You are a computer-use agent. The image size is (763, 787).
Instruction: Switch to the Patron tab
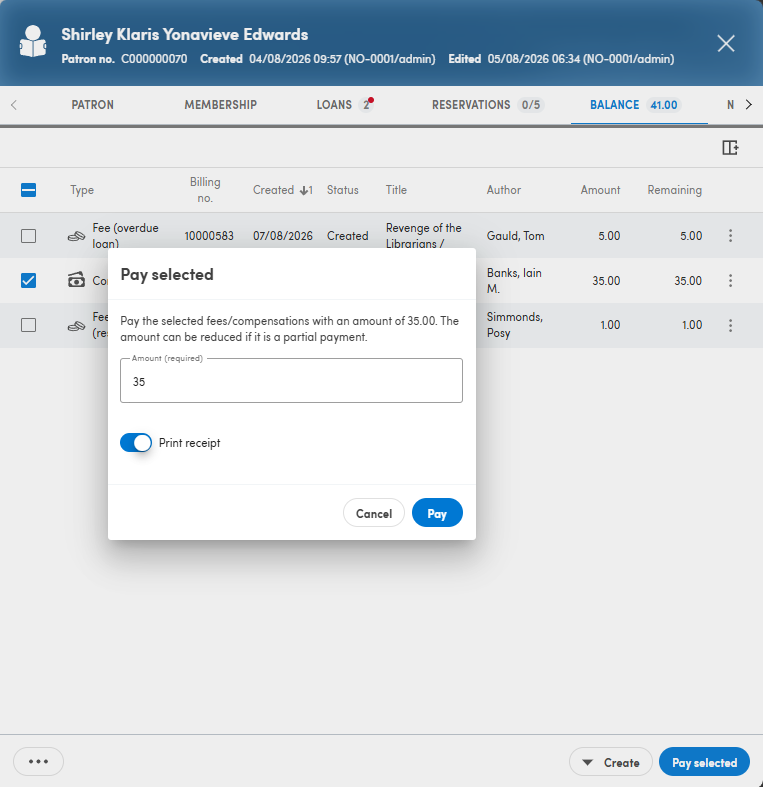point(92,105)
